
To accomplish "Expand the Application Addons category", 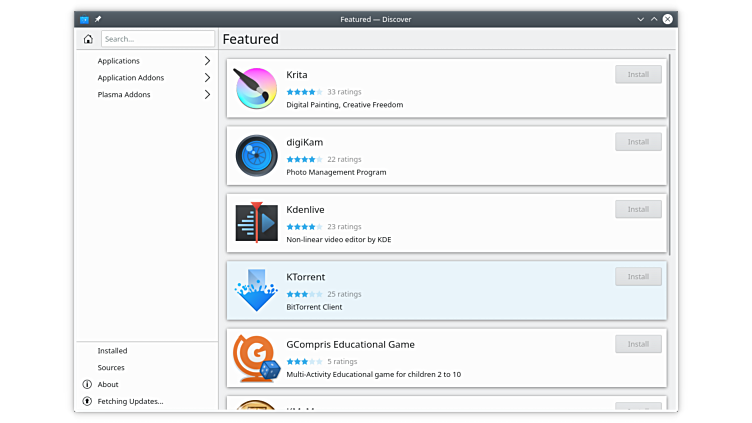I will (x=207, y=78).
